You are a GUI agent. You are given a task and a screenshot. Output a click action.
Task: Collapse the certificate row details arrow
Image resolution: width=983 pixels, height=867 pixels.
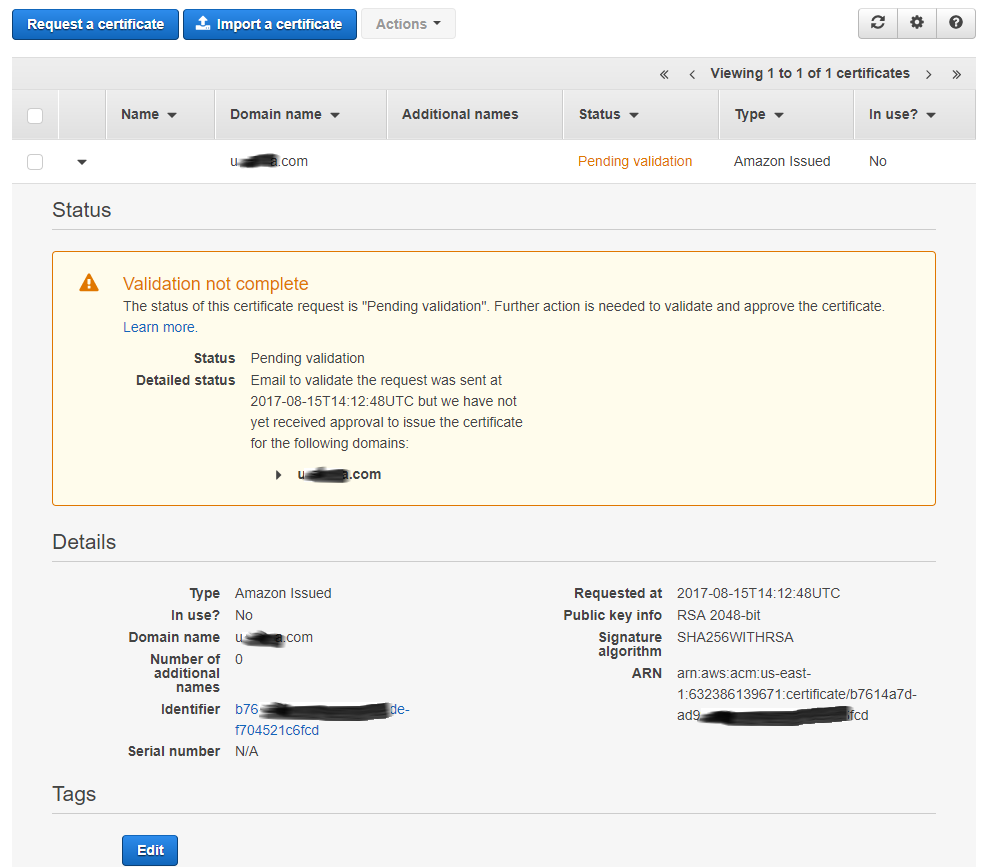[82, 162]
